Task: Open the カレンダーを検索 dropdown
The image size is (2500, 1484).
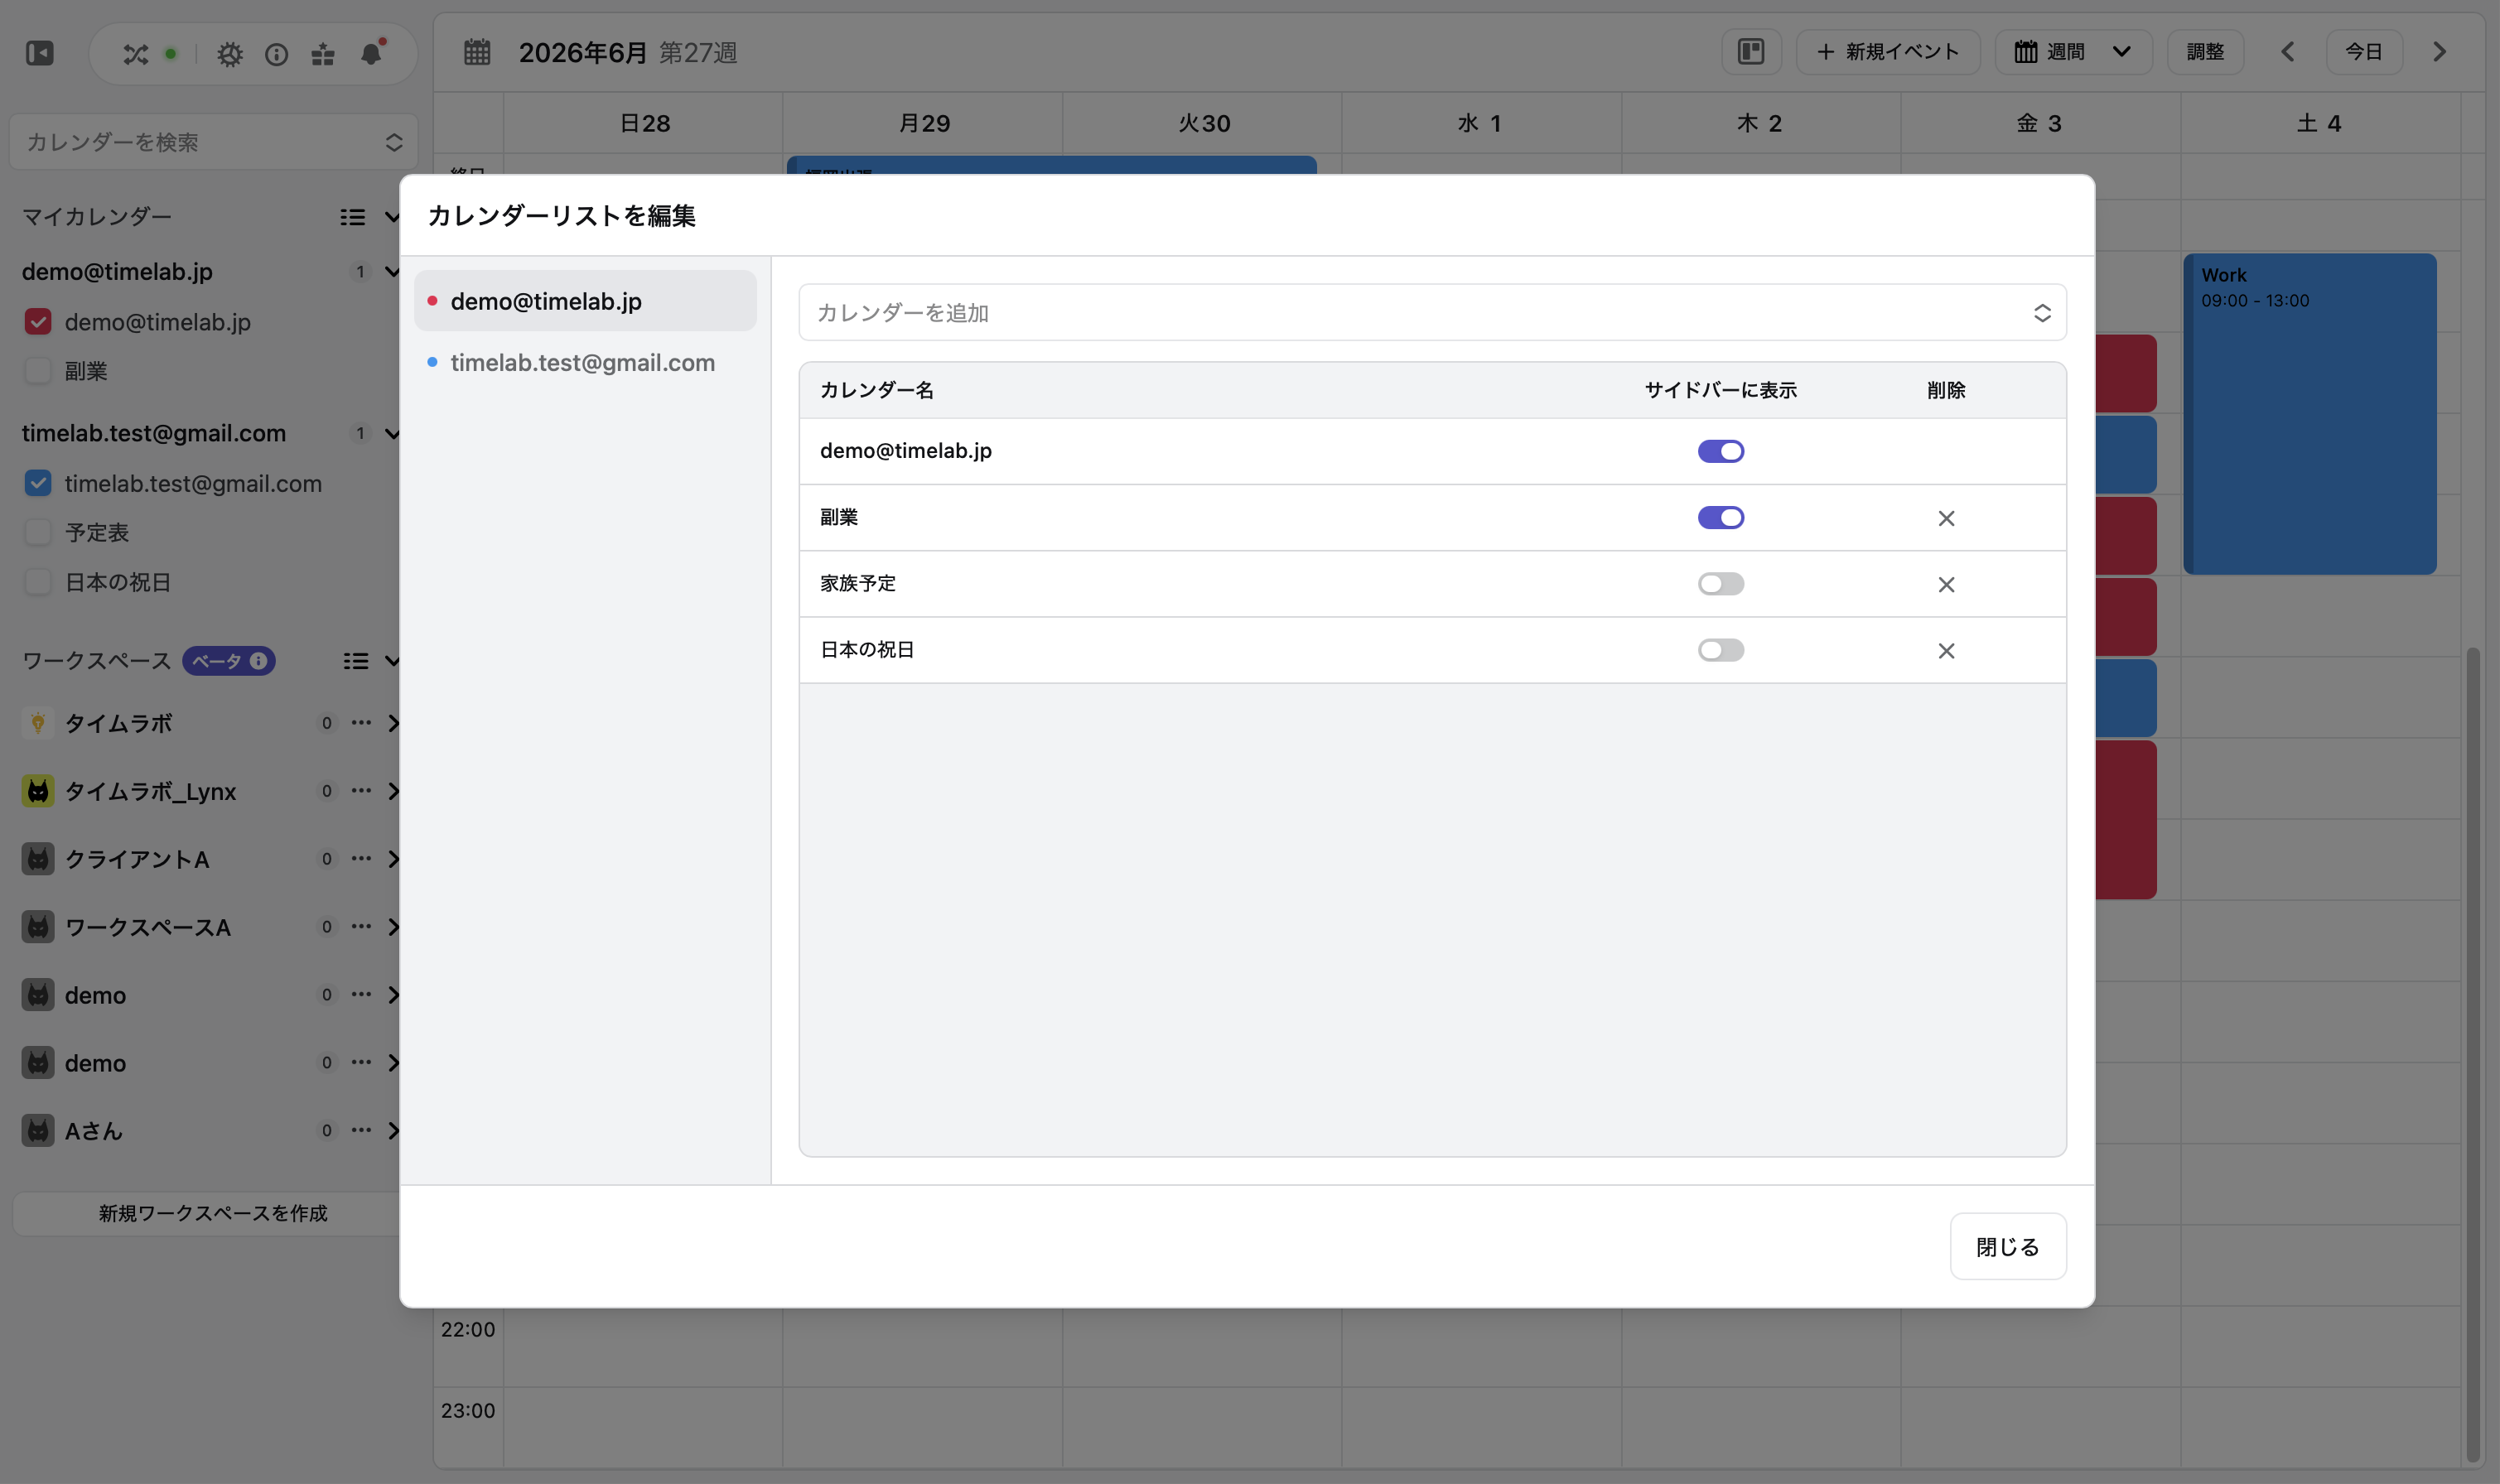Action: tap(213, 142)
